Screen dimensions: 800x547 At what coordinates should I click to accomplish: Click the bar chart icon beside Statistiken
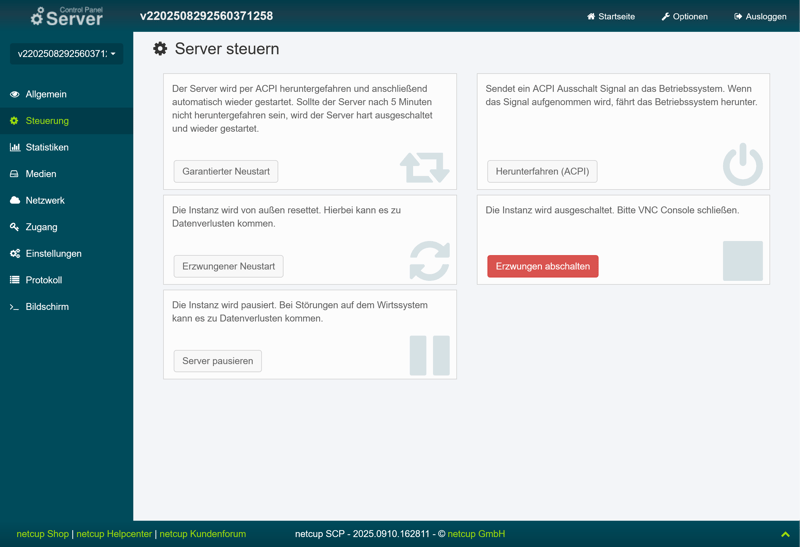[x=15, y=147]
